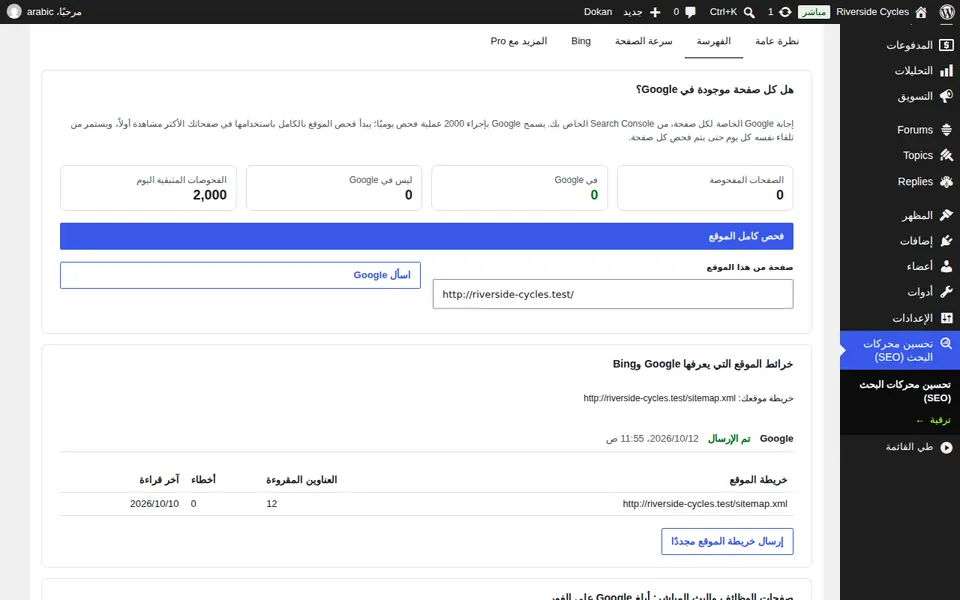Select the الفهرسة tab
The image size is (960, 600).
(714, 41)
